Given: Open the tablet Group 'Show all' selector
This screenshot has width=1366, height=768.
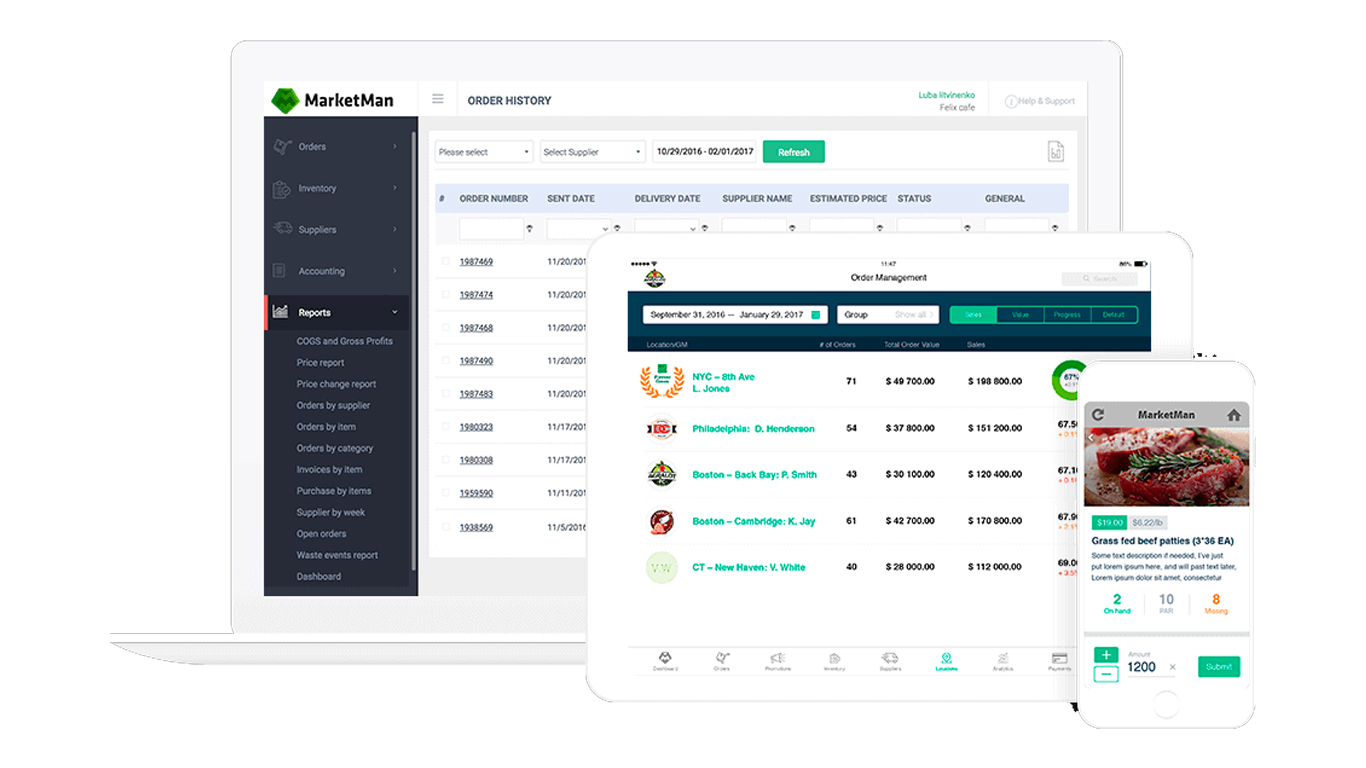Looking at the screenshot, I should click(x=888, y=314).
